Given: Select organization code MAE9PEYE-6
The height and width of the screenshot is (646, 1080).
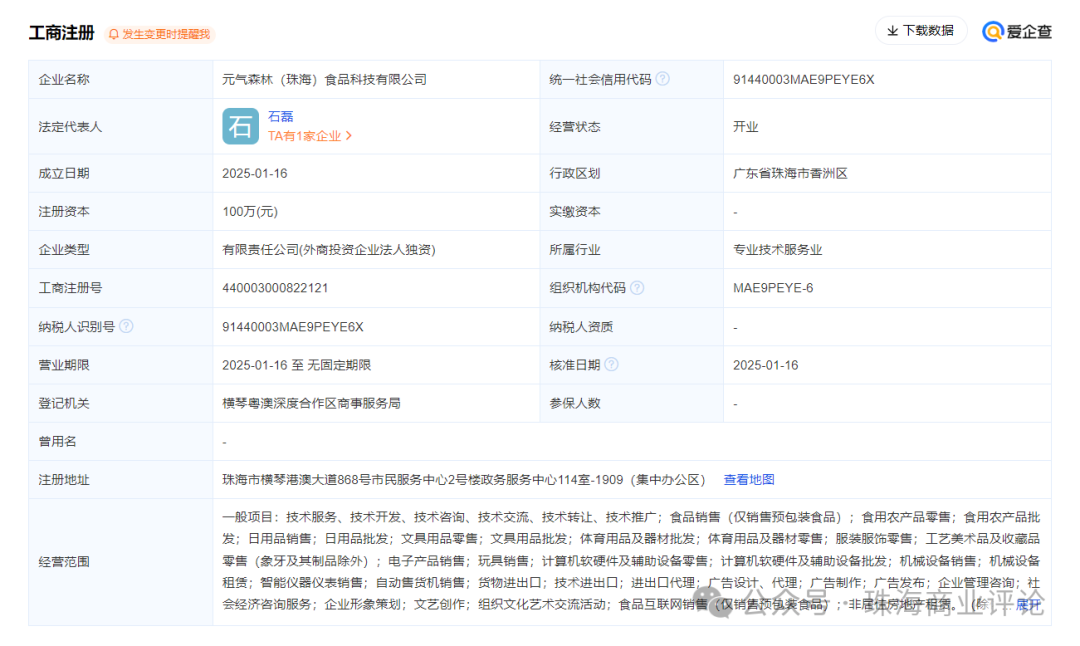Looking at the screenshot, I should pyautogui.click(x=773, y=288).
